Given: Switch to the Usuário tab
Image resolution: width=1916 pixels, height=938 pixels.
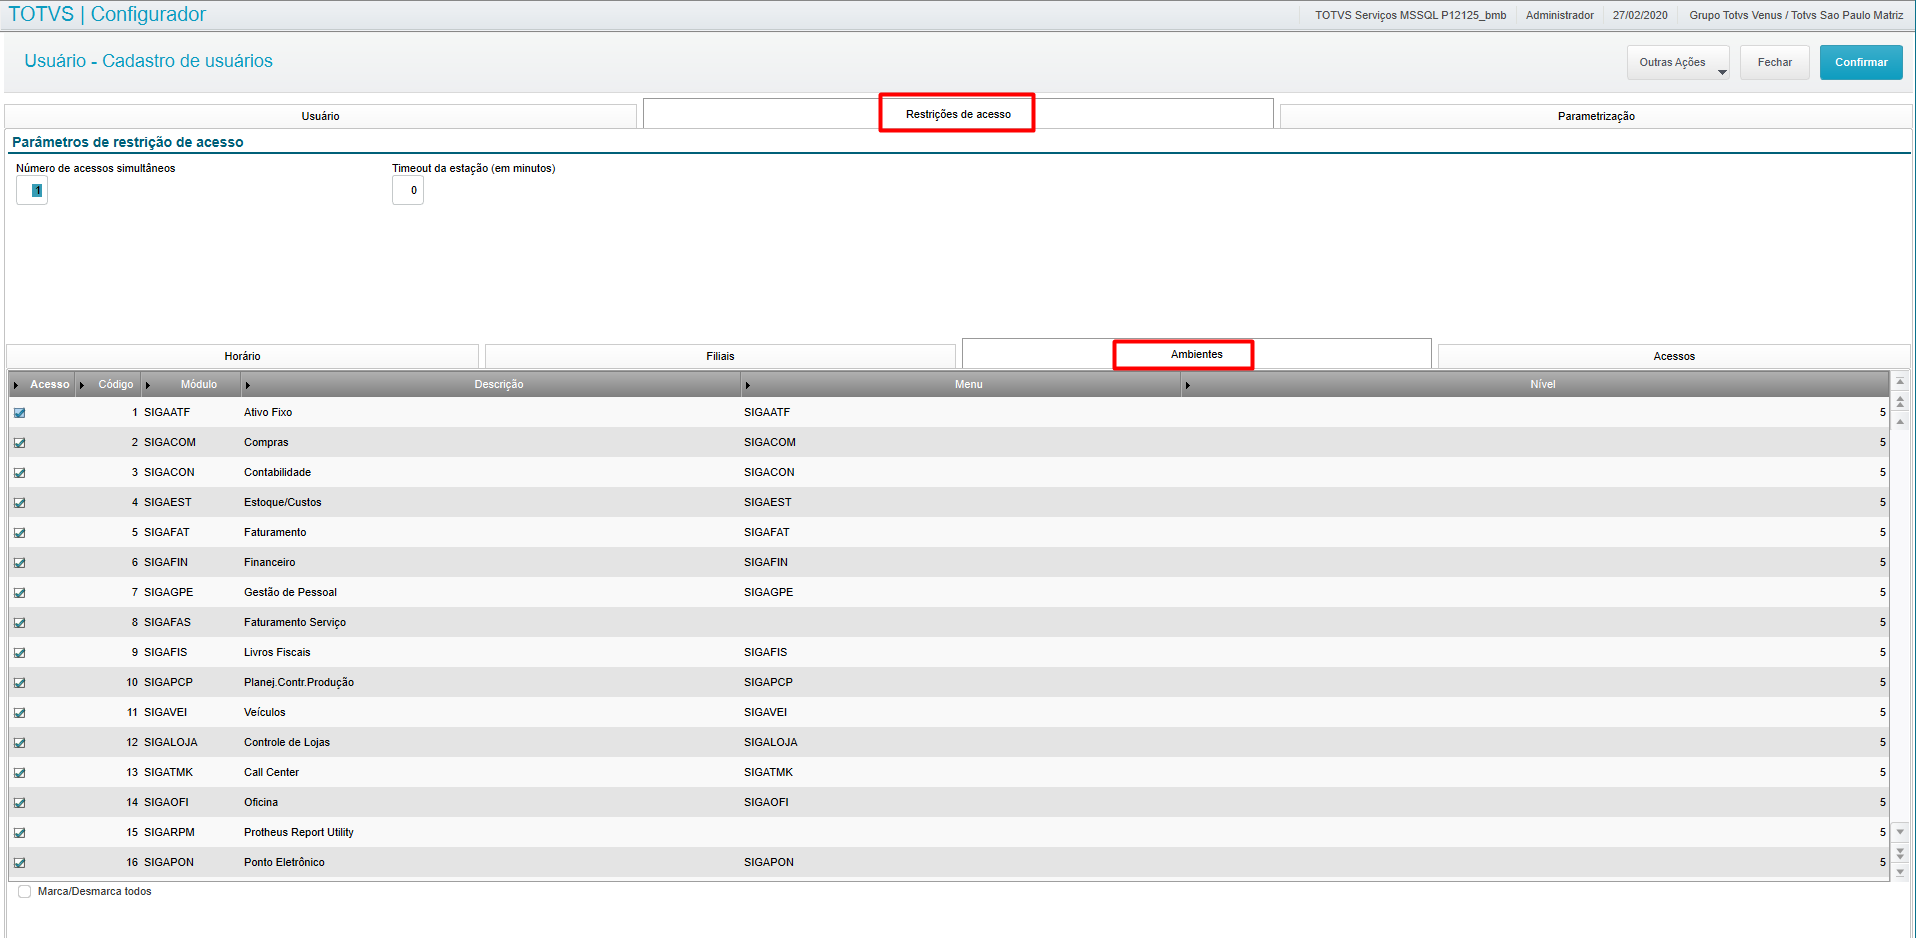Looking at the screenshot, I should (321, 116).
